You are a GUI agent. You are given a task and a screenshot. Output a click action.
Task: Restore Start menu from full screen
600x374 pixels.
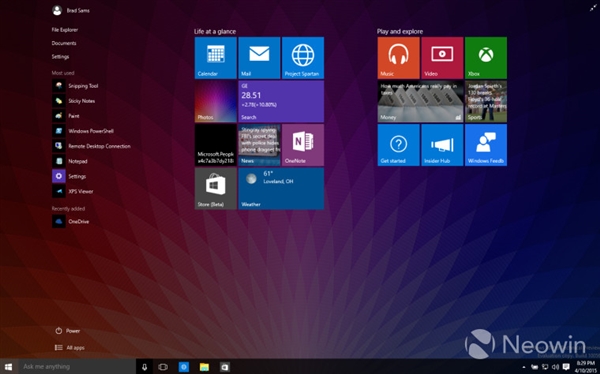pyautogui.click(x=593, y=7)
